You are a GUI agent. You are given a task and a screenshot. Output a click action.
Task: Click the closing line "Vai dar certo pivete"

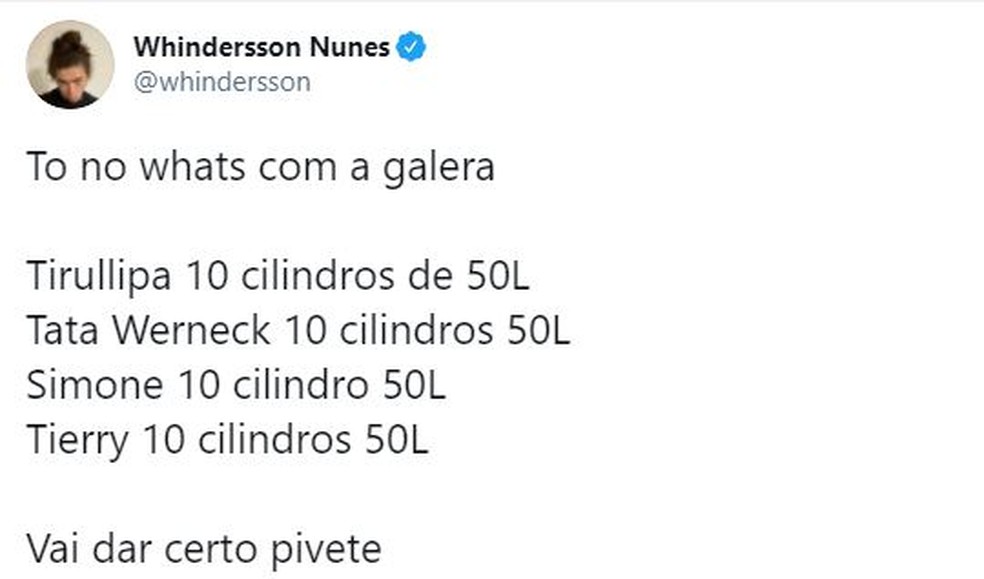pyautogui.click(x=204, y=549)
